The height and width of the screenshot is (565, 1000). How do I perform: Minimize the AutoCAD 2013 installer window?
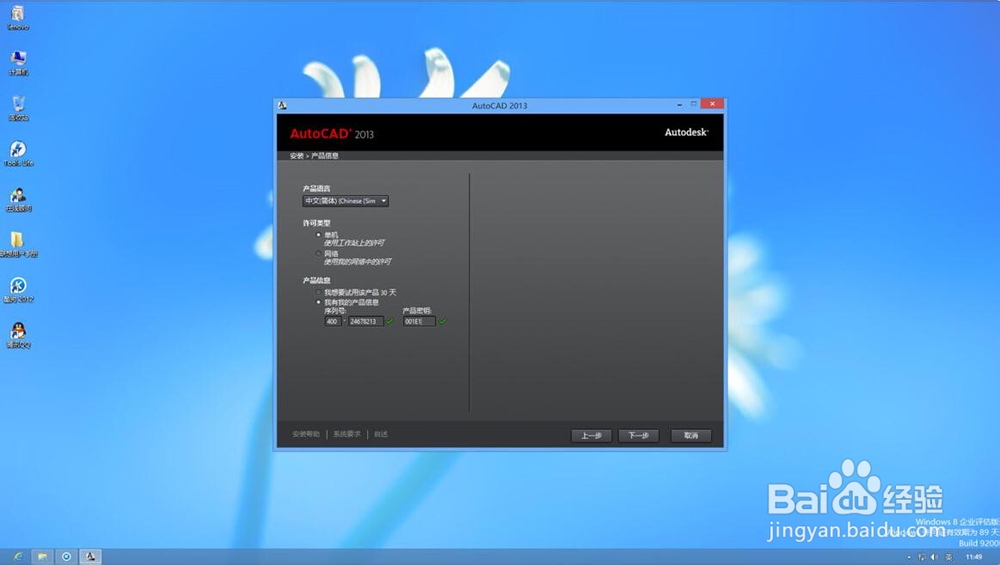680,104
